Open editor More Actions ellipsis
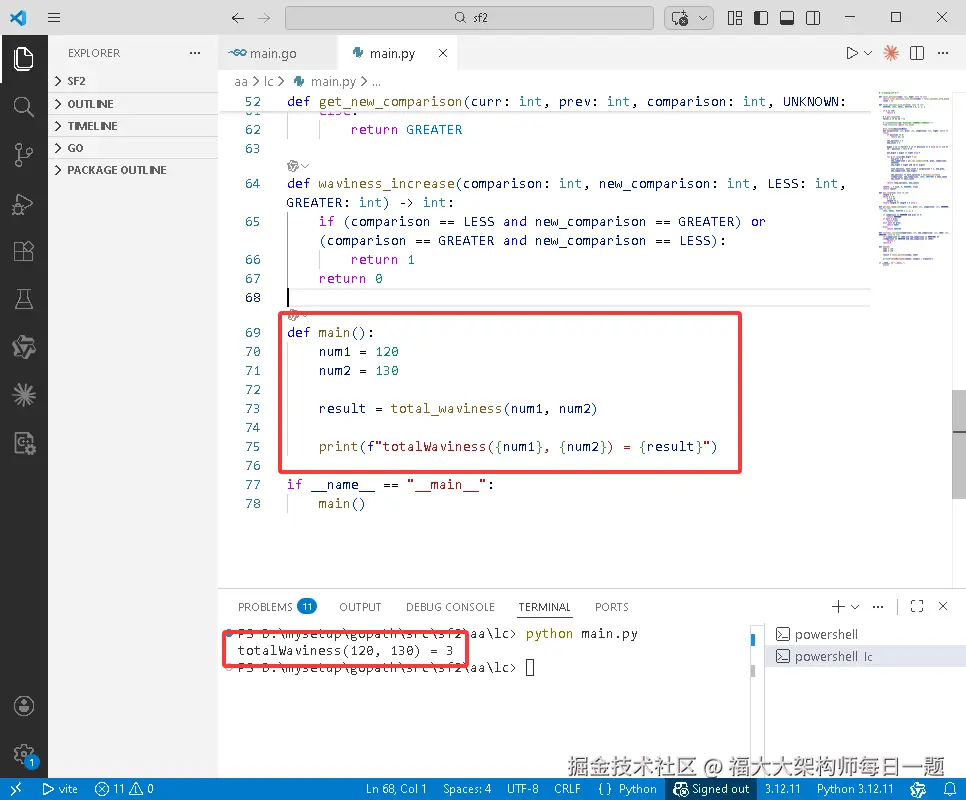The image size is (966, 800). pos(943,53)
